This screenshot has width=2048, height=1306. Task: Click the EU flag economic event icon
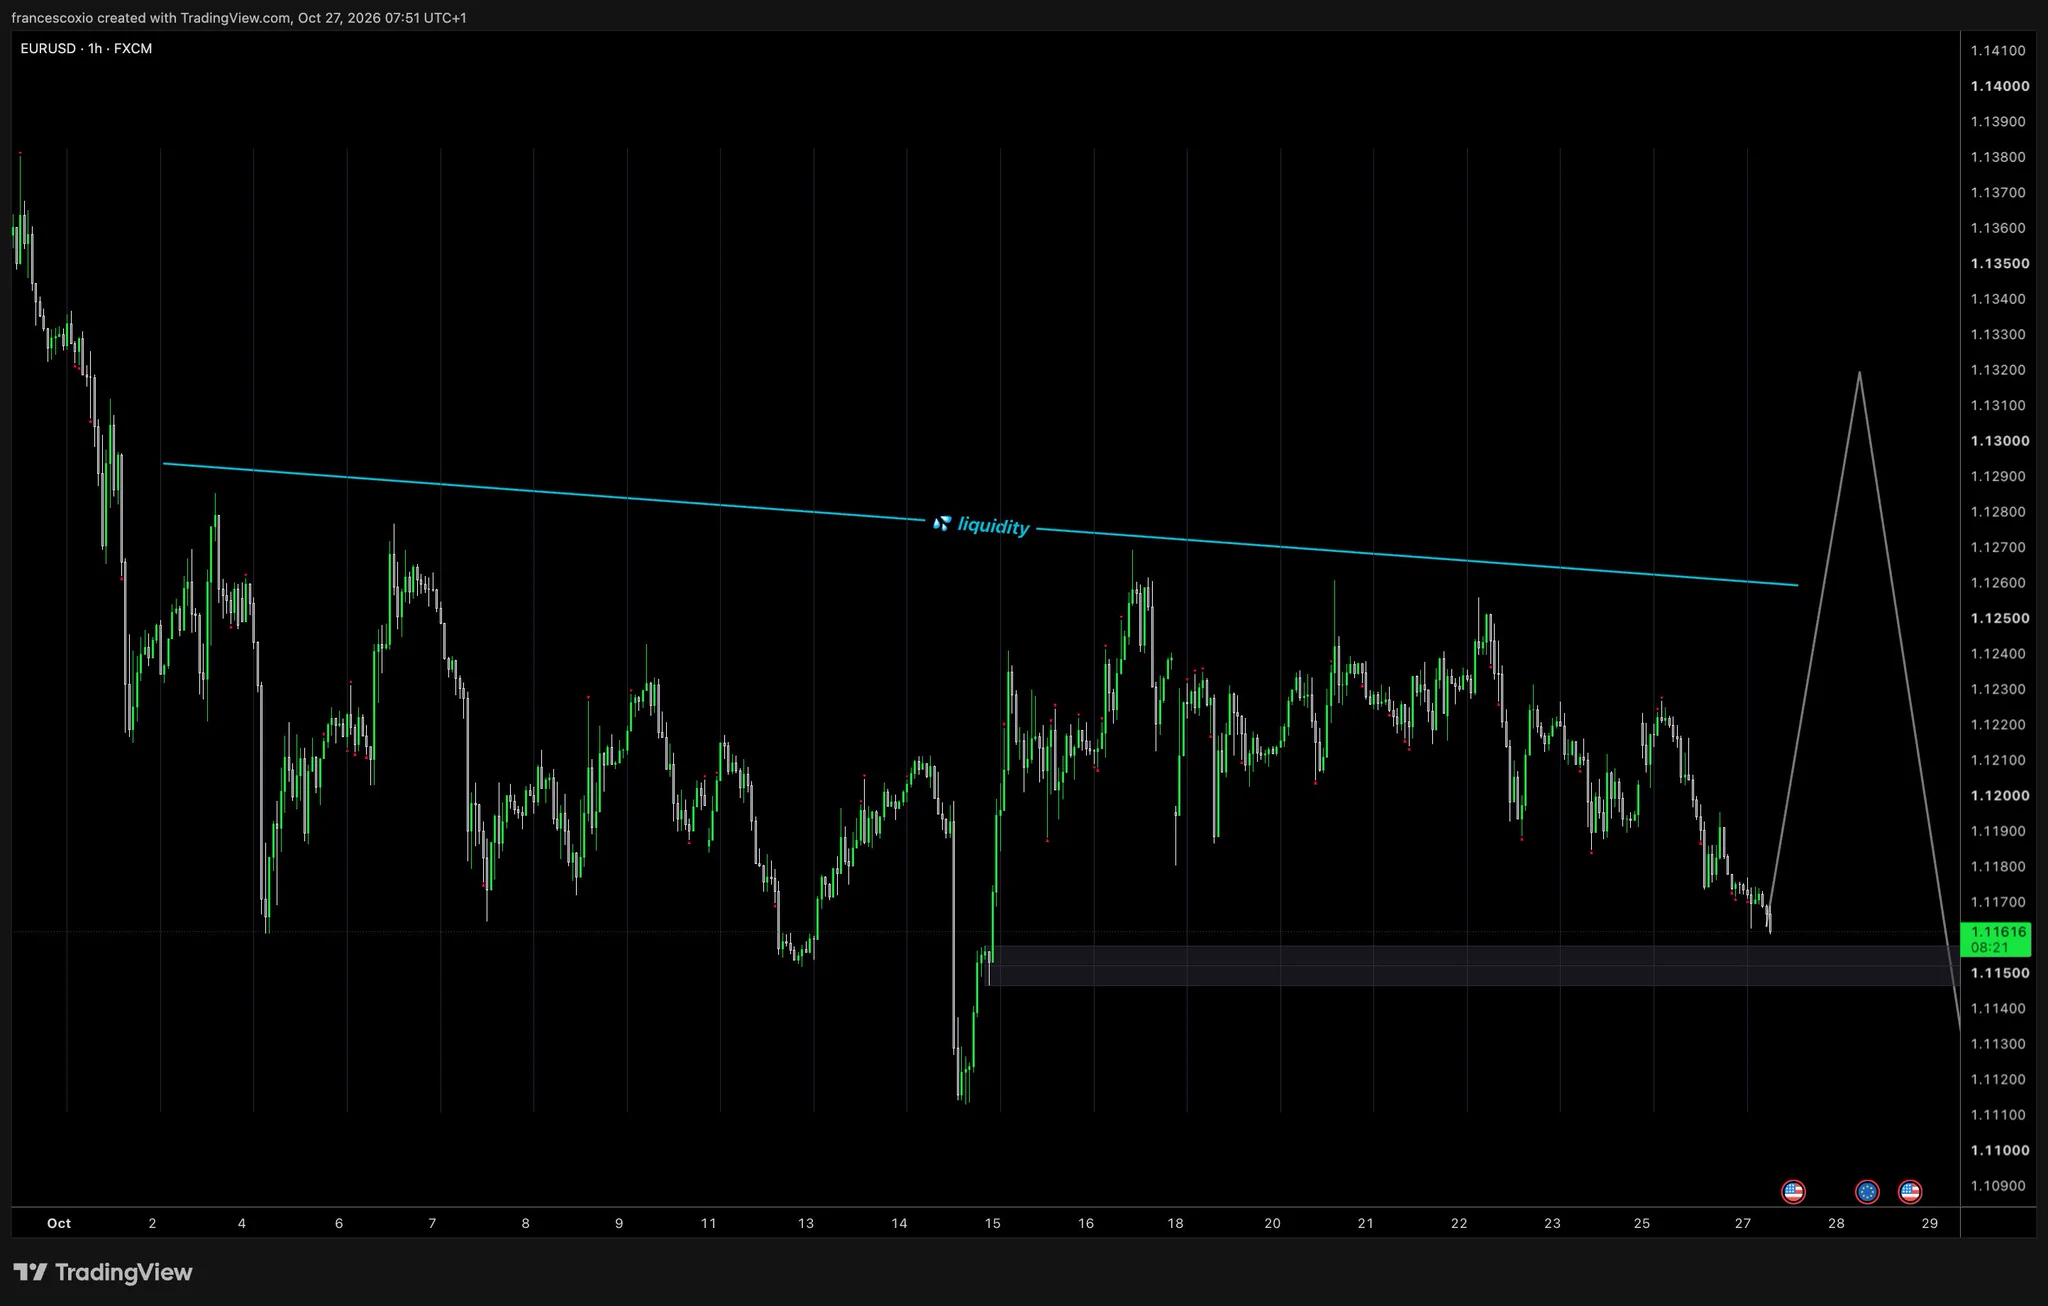point(1867,1191)
